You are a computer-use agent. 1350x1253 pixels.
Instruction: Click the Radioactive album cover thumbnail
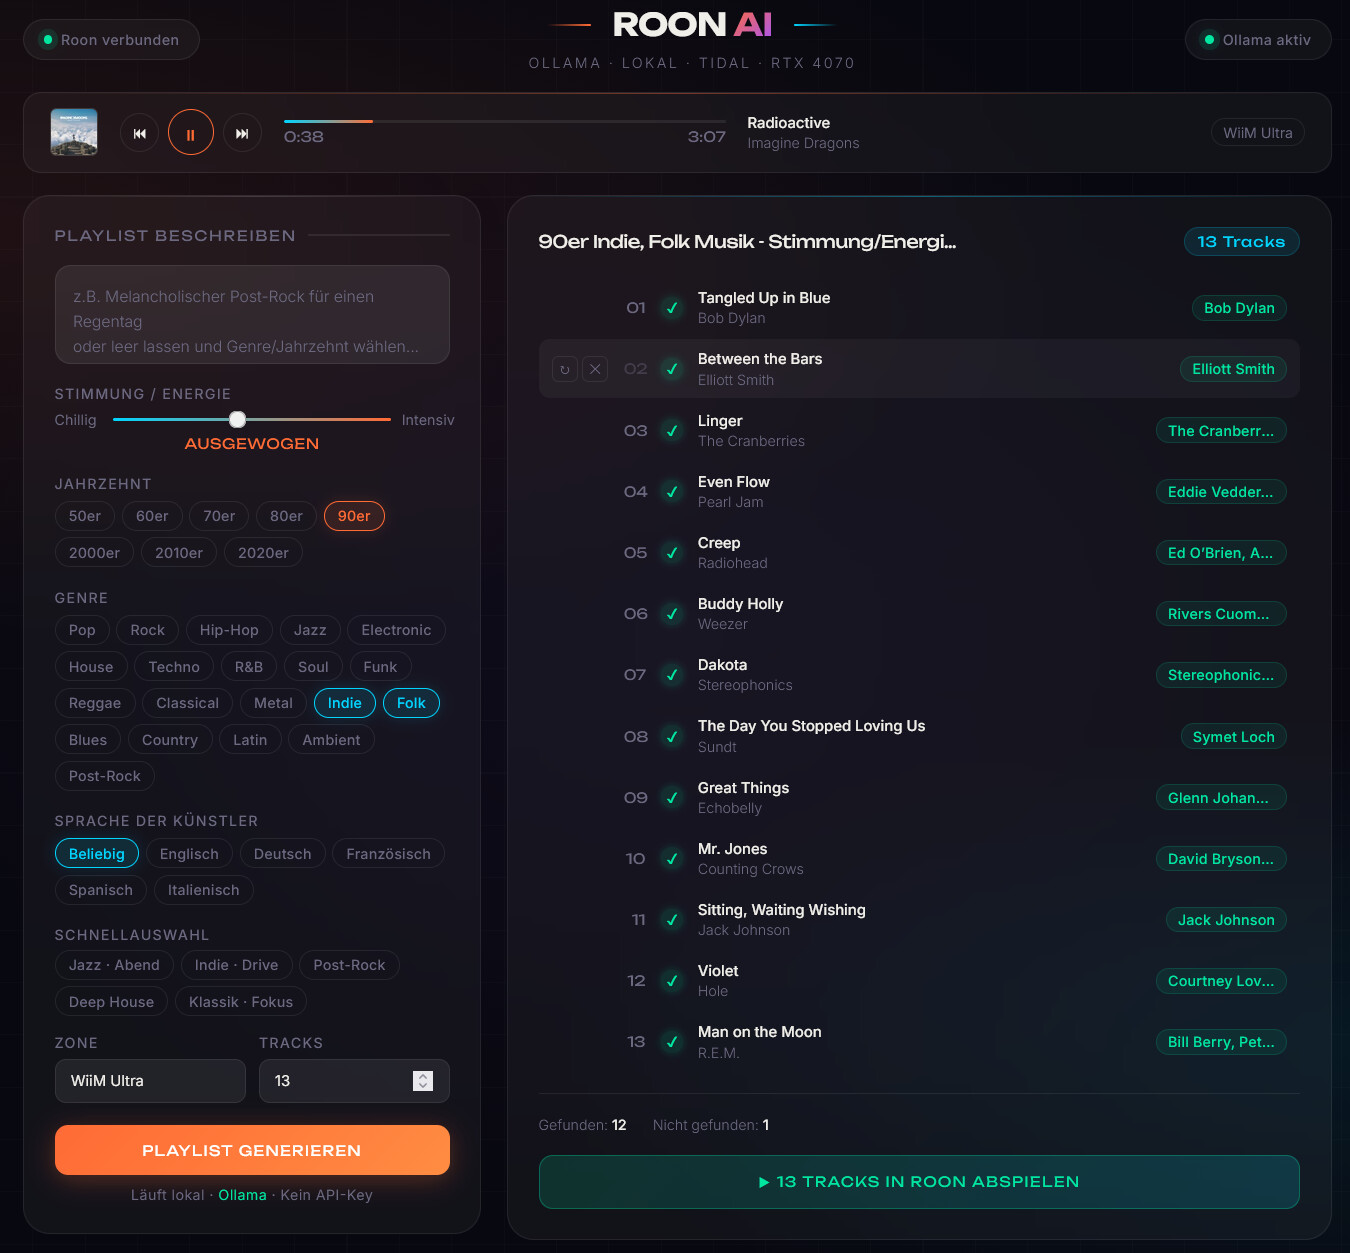pyautogui.click(x=74, y=132)
